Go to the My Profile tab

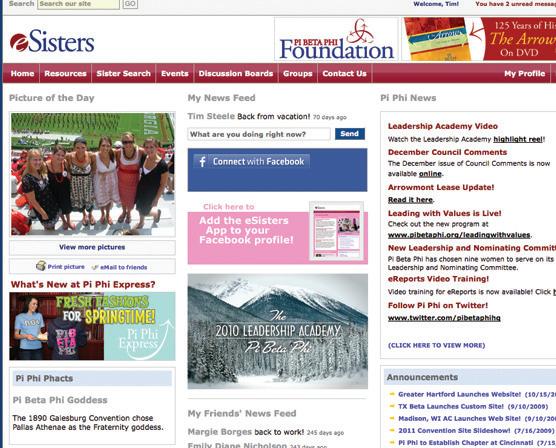click(x=524, y=73)
